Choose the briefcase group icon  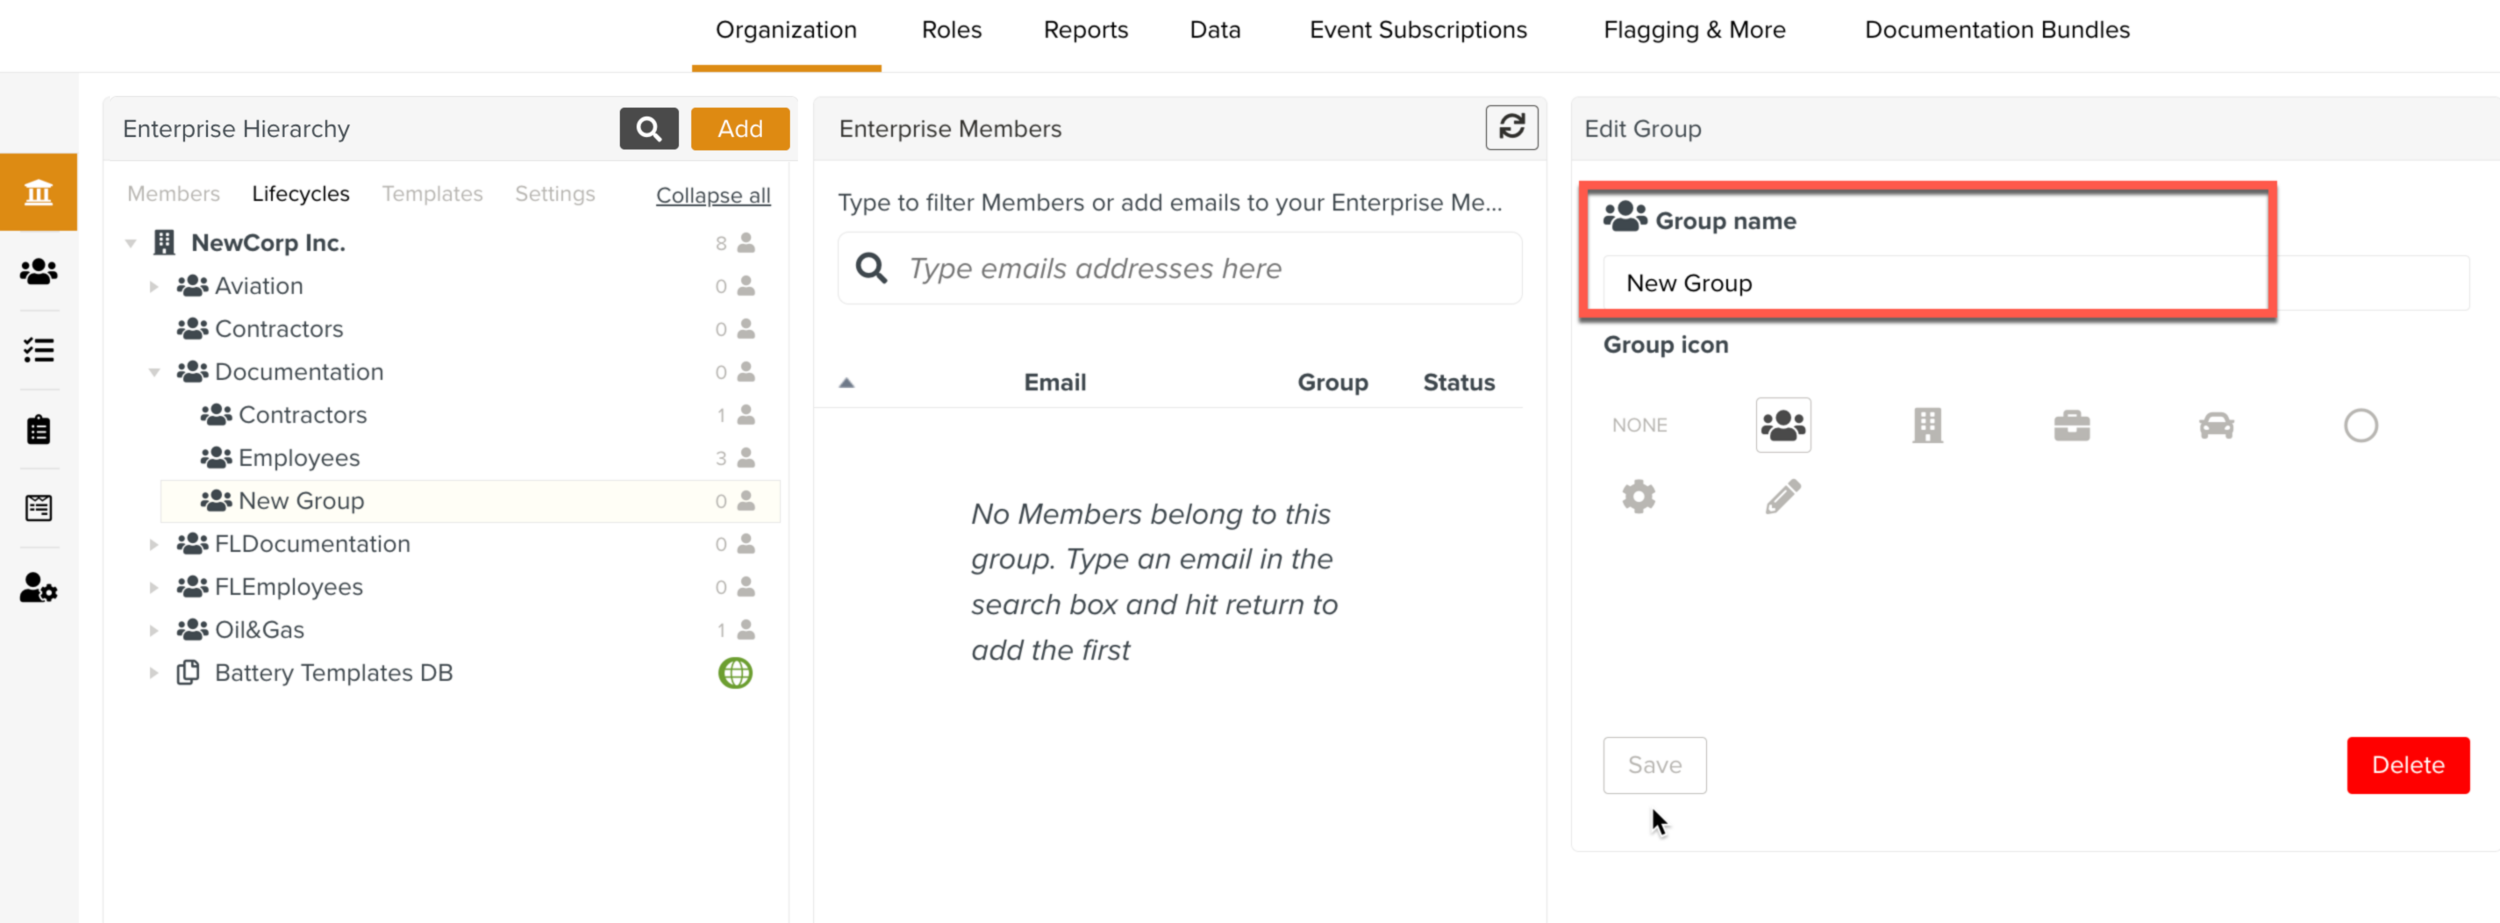tap(2071, 424)
